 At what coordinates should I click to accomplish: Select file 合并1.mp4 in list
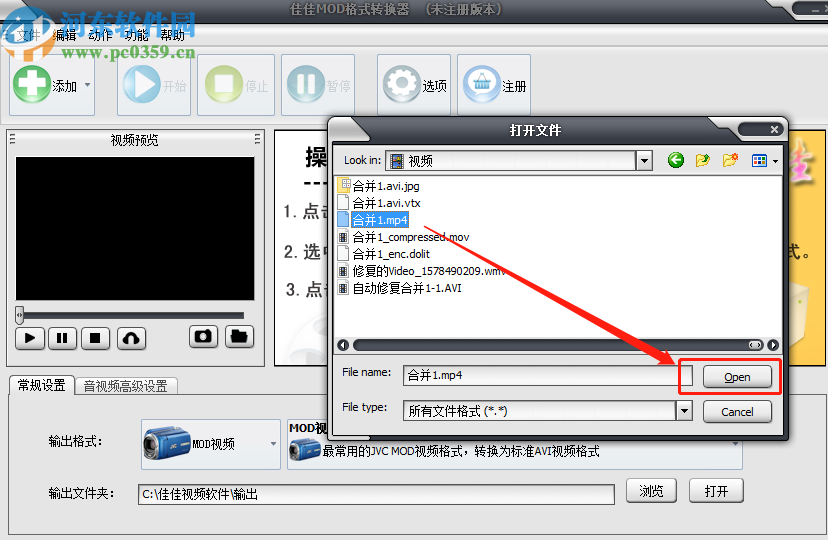[x=380, y=220]
